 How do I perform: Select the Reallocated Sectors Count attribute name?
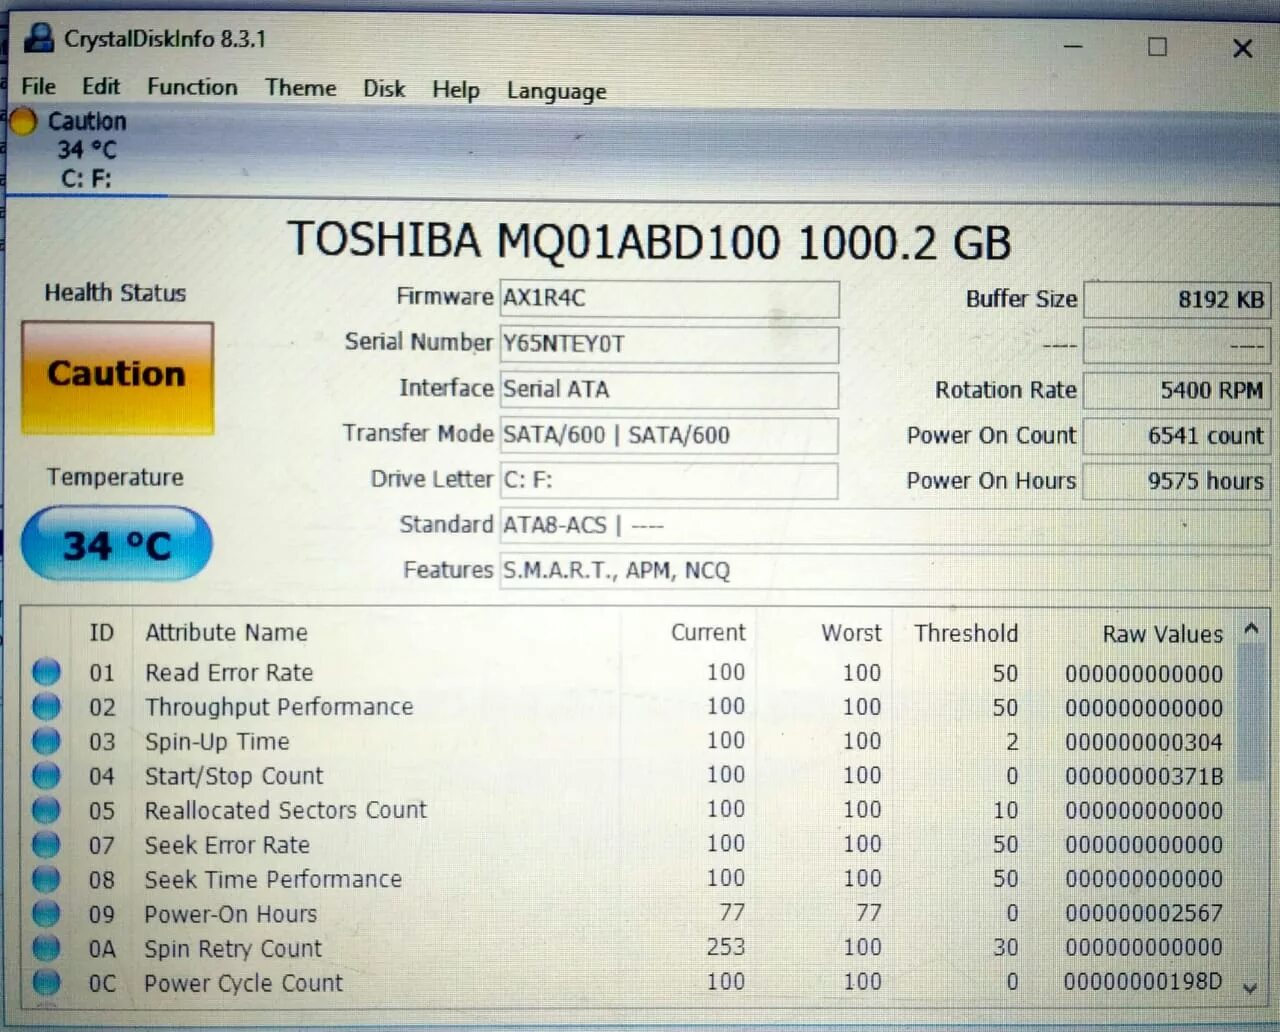tap(285, 810)
